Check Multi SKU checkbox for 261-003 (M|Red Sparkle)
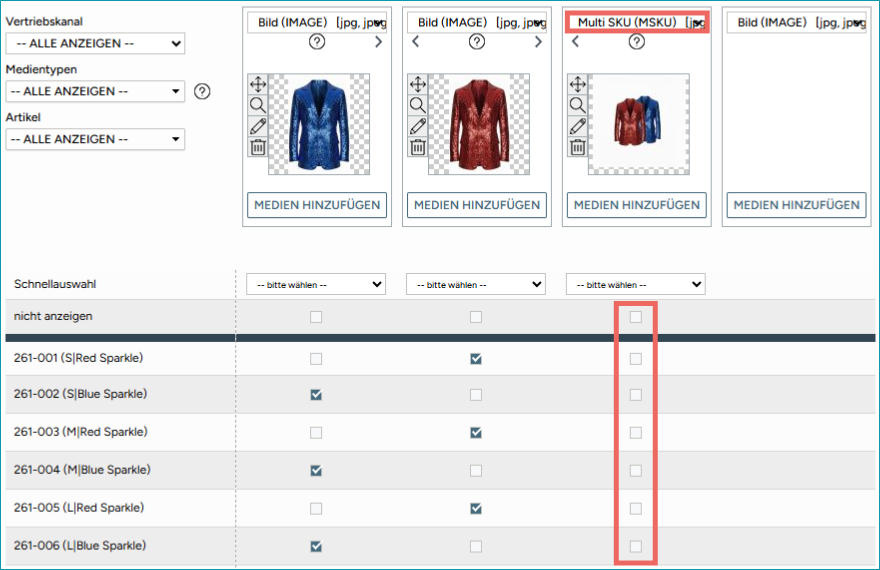 click(635, 433)
